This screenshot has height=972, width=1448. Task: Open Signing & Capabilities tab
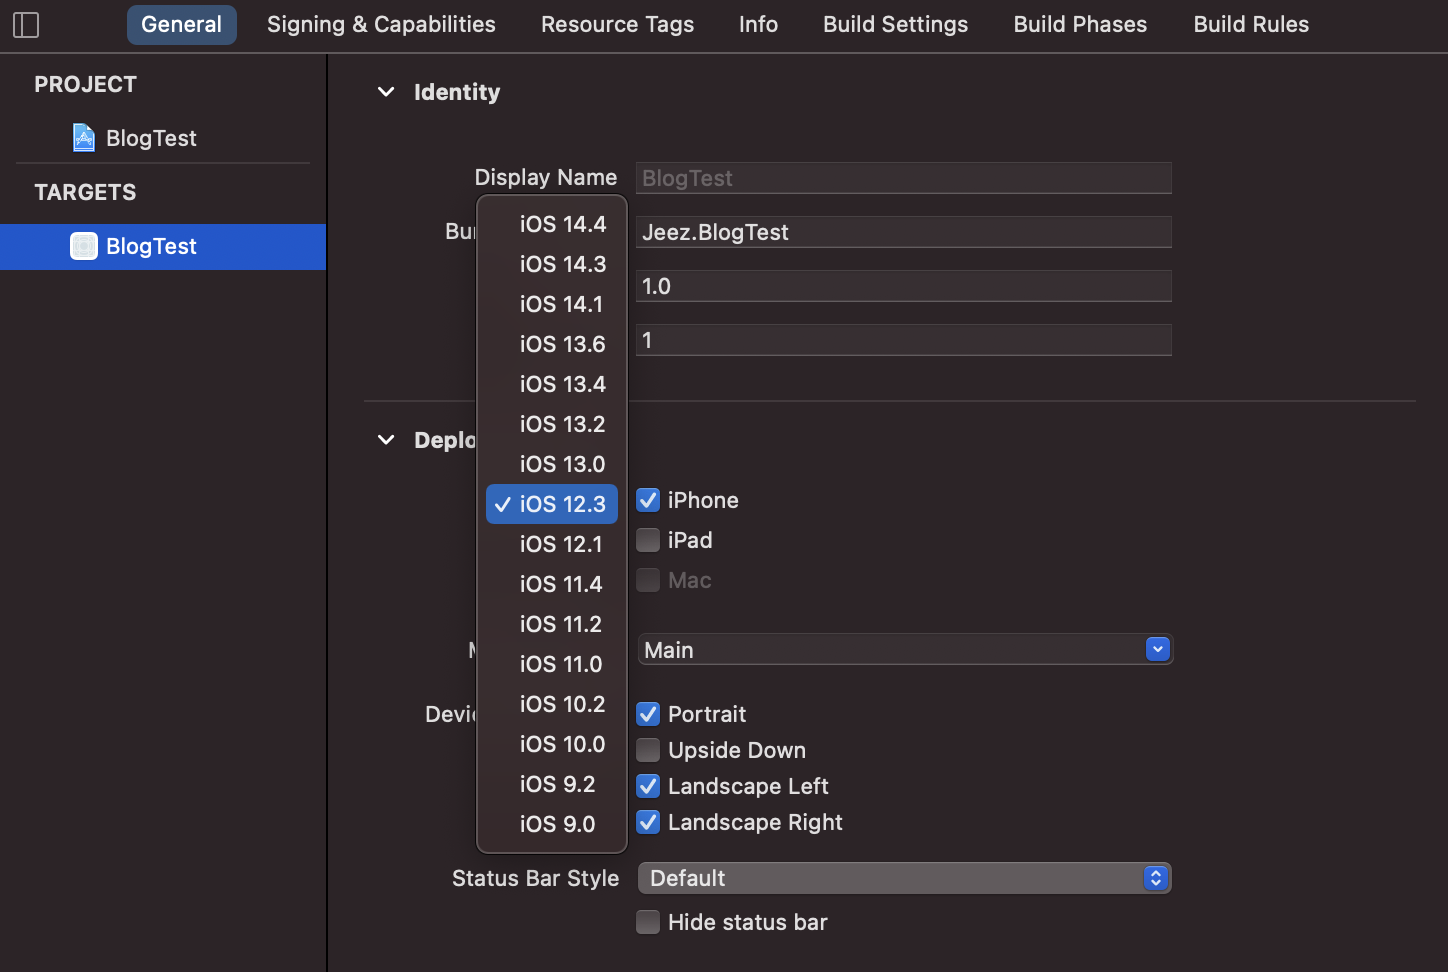coord(381,24)
